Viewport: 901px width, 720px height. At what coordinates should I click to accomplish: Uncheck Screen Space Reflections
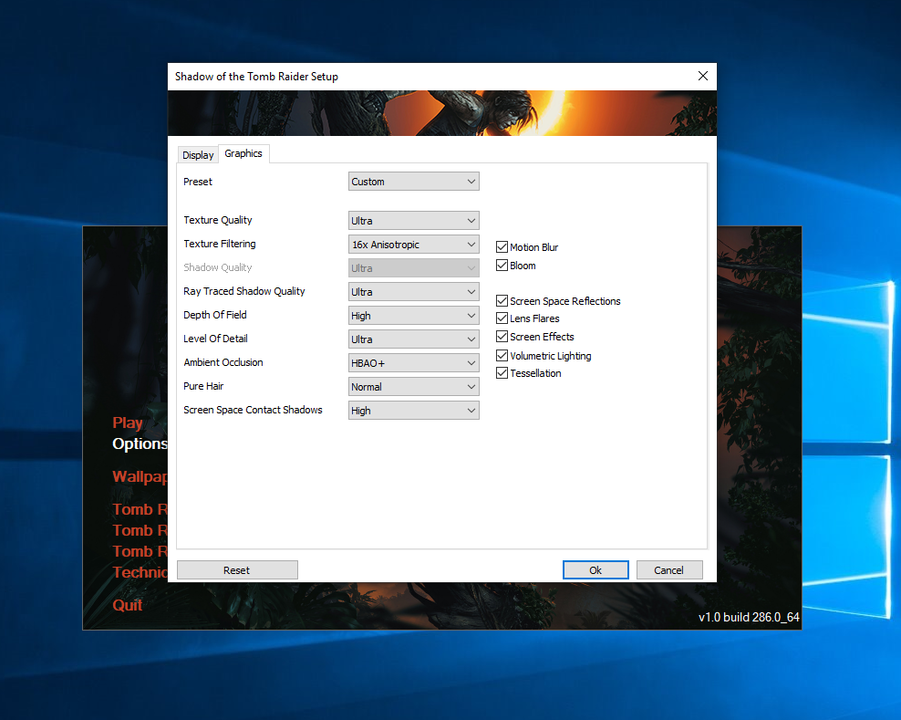coord(502,301)
